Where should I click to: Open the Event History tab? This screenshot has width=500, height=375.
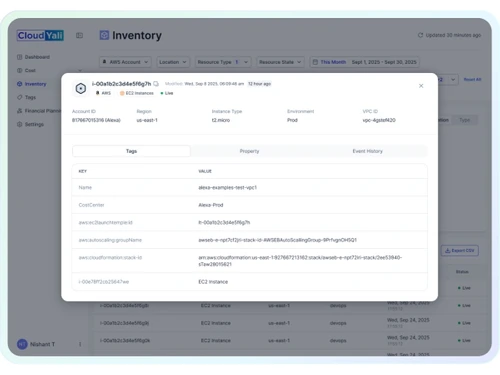[x=368, y=151]
